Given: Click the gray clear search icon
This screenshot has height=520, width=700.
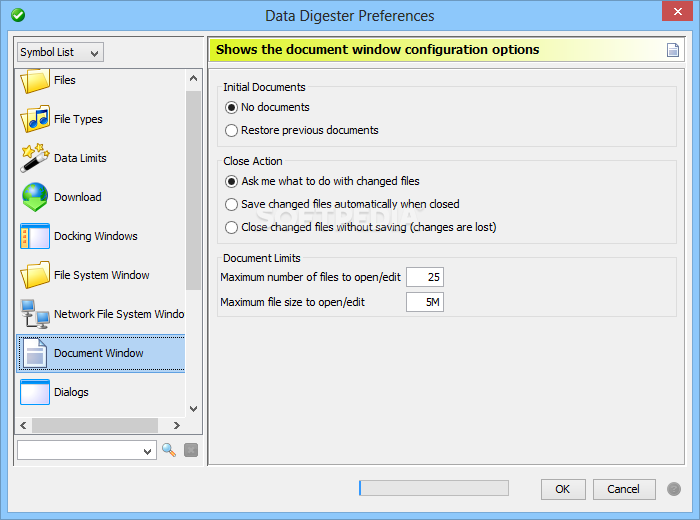Looking at the screenshot, I should tap(191, 450).
